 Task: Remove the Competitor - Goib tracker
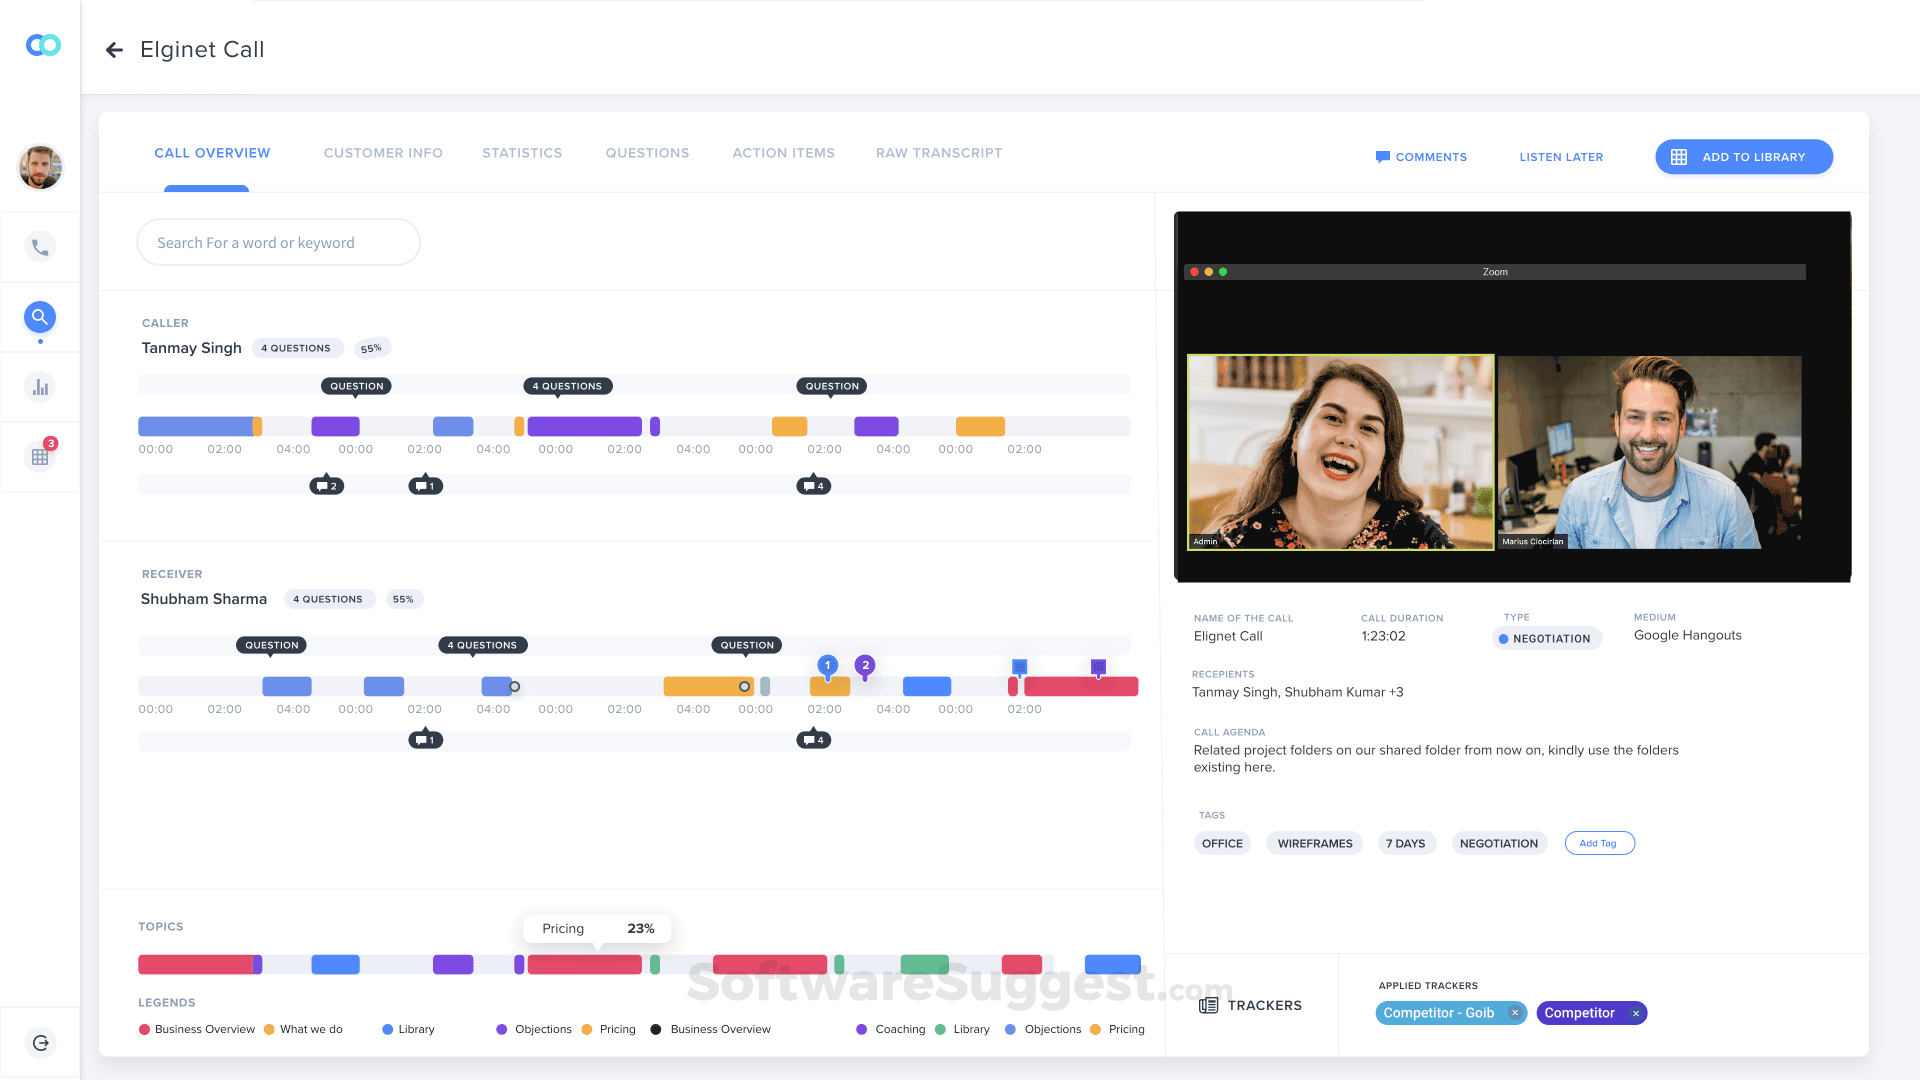click(1515, 1013)
